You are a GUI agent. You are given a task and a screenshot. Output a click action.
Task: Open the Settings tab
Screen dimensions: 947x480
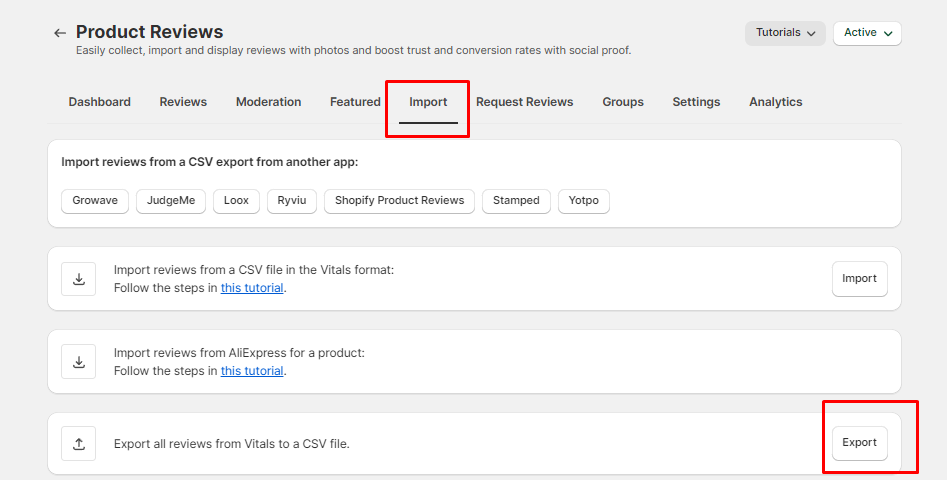[696, 102]
